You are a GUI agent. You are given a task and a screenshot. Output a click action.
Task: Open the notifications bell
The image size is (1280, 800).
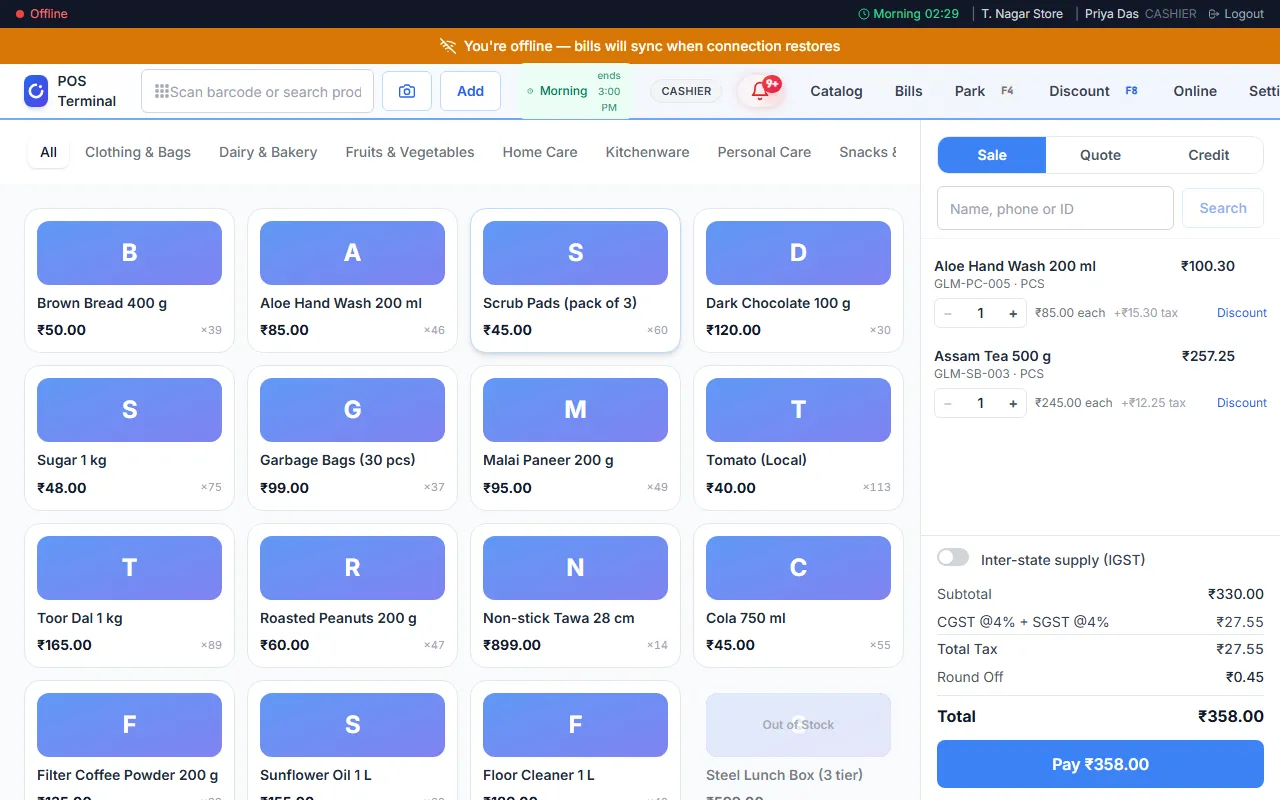click(x=760, y=91)
